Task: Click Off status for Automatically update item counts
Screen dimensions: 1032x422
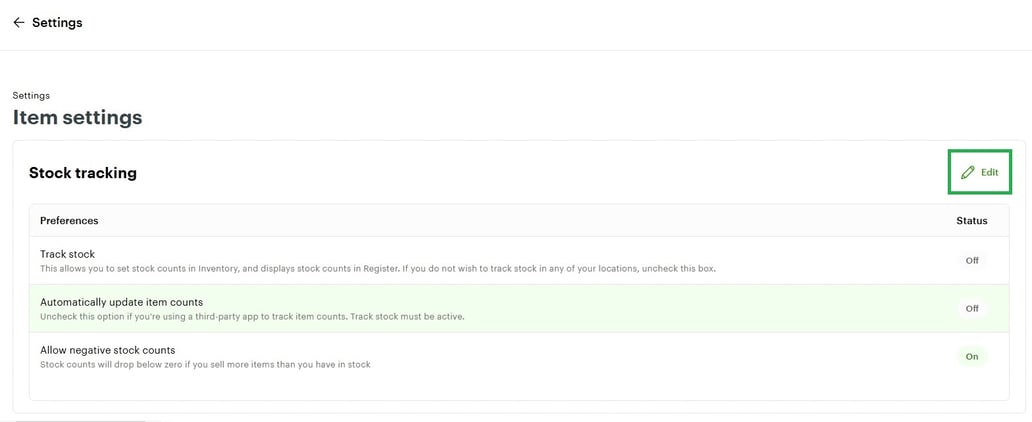Action: 971,308
